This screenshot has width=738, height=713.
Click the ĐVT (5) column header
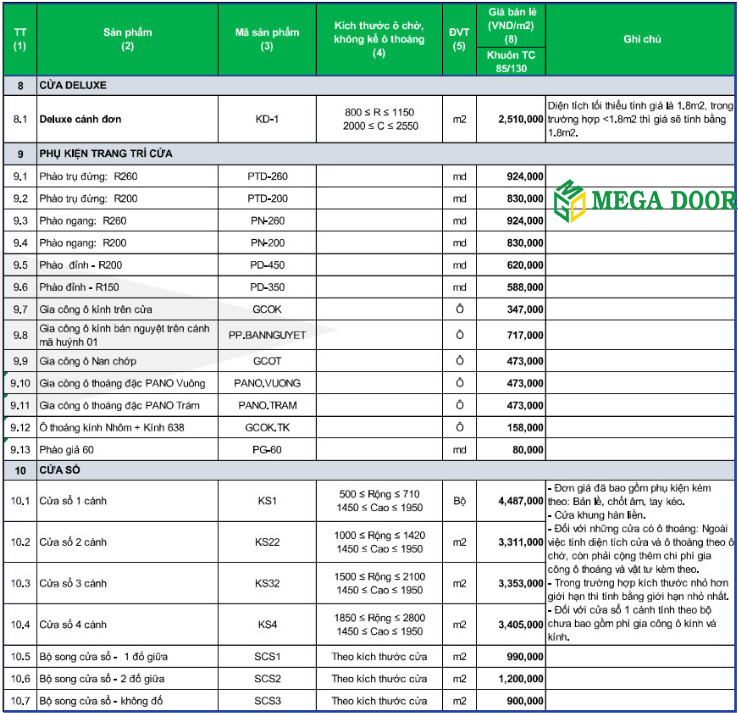[459, 39]
